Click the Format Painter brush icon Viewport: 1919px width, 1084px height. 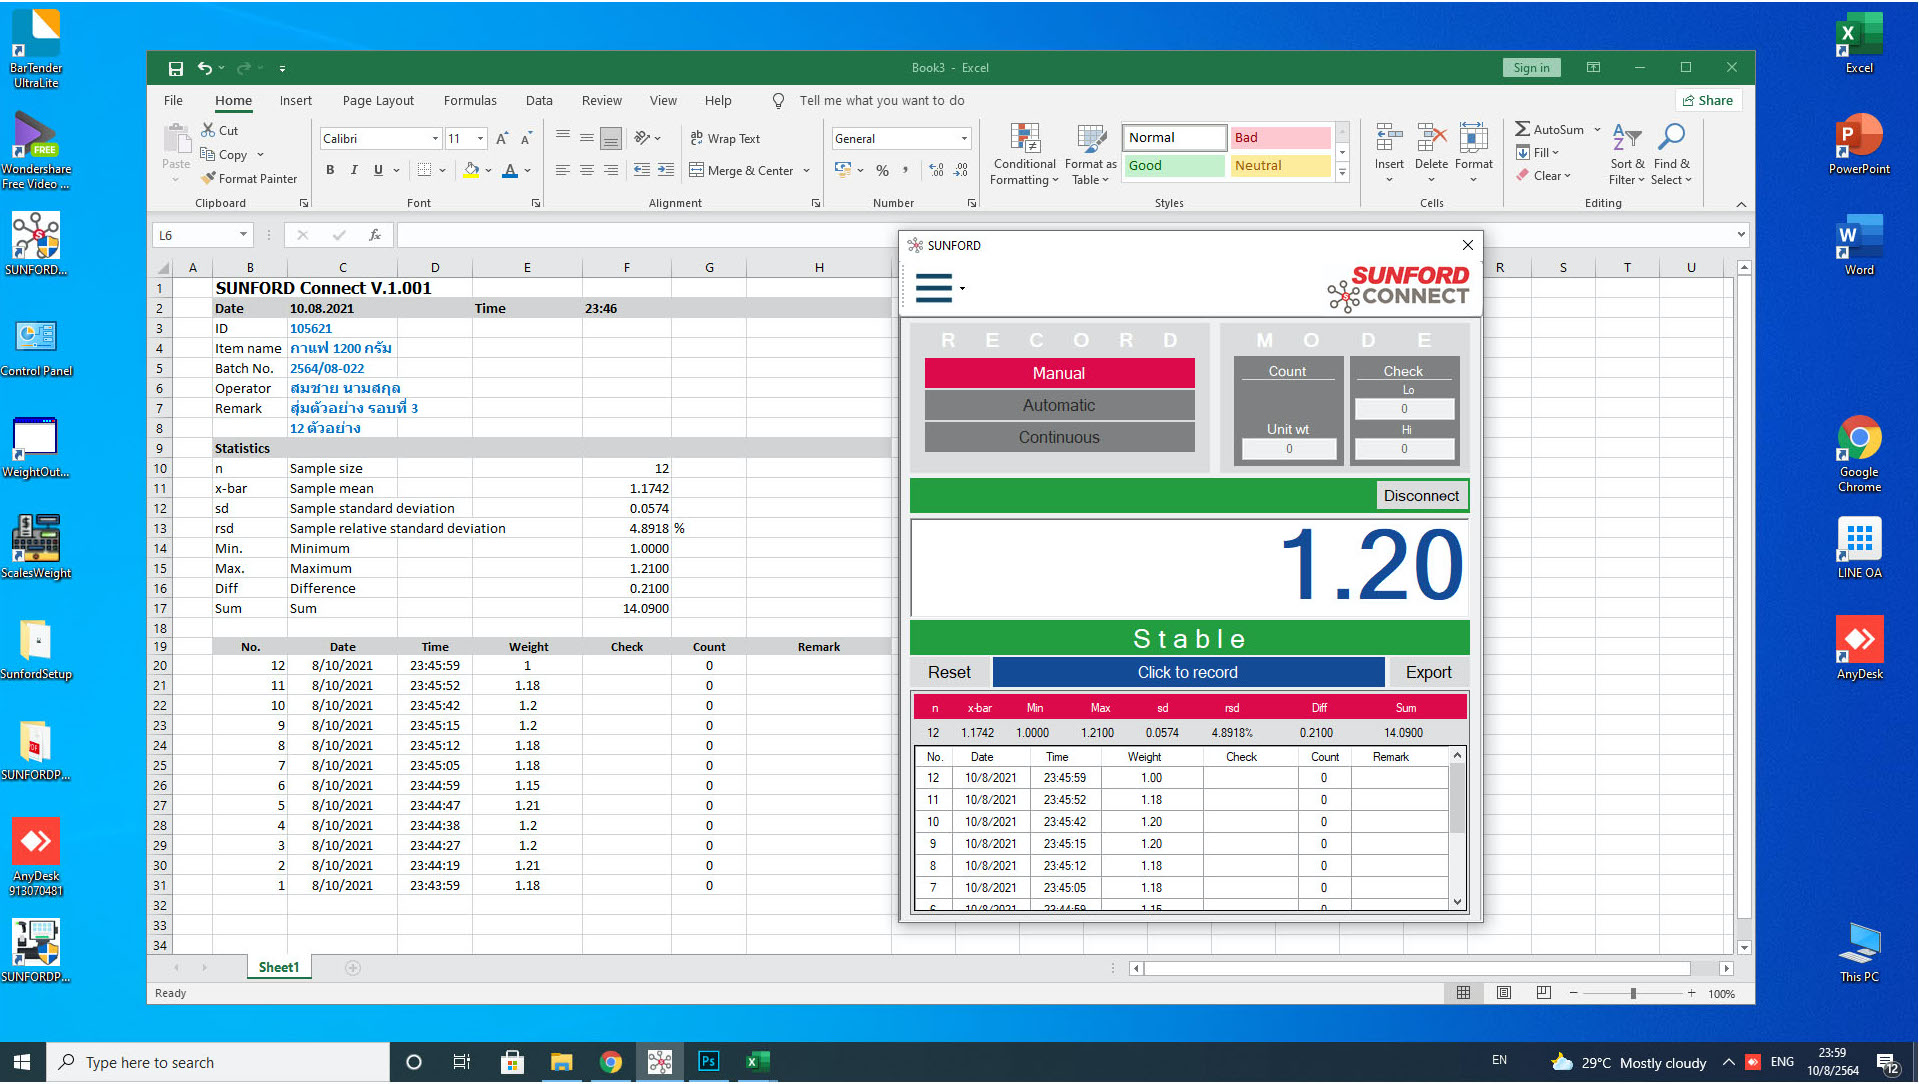[x=208, y=179]
